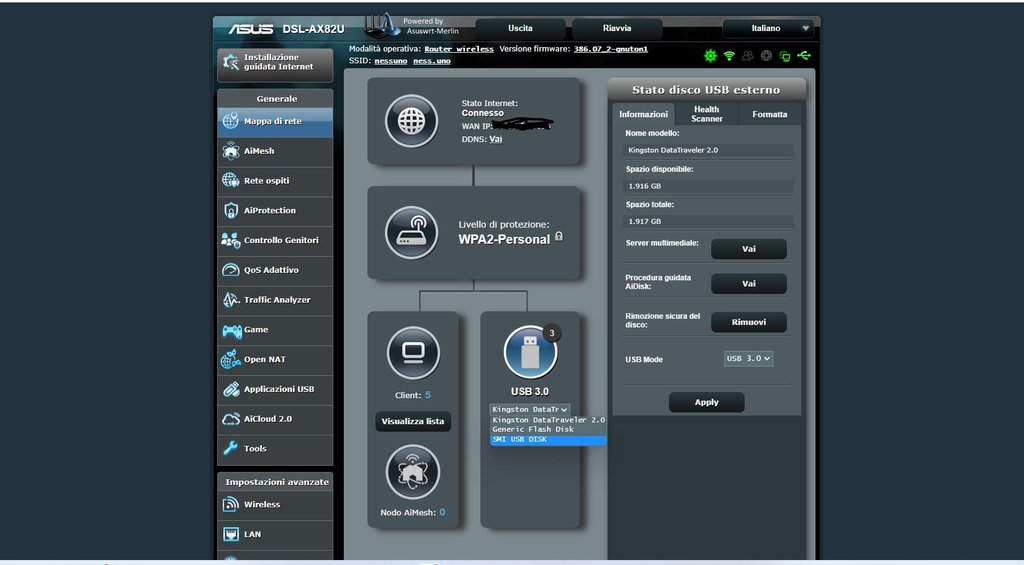The width and height of the screenshot is (1024, 565).
Task: Switch to the Informazioni tab
Action: (643, 114)
